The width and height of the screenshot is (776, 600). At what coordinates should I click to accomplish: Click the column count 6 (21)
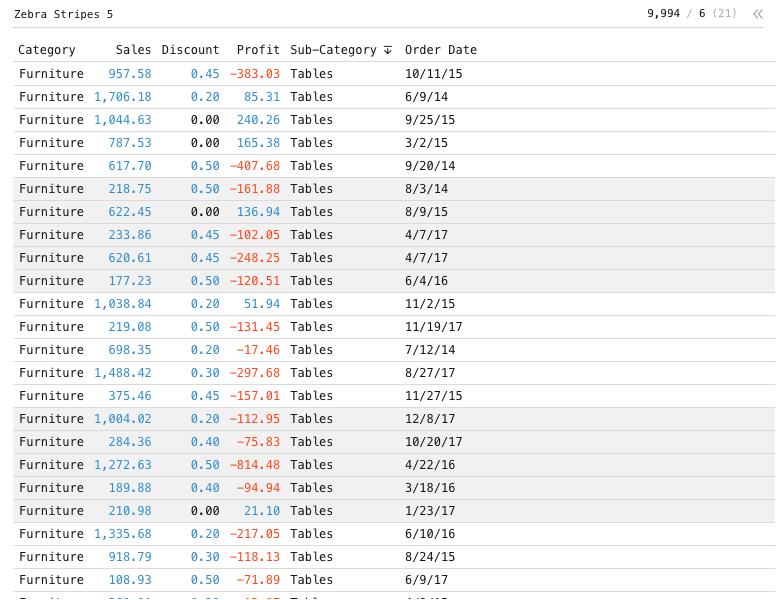718,13
